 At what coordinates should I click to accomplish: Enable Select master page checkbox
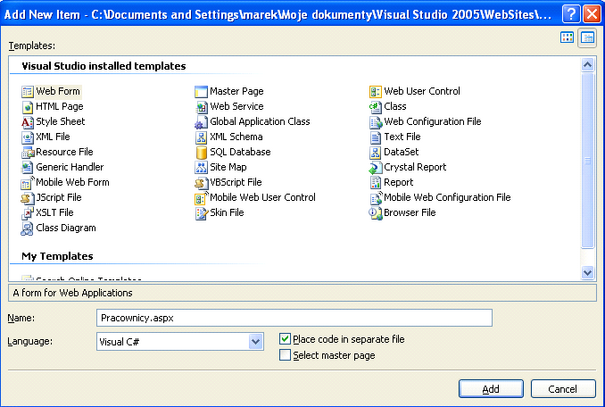(x=285, y=355)
